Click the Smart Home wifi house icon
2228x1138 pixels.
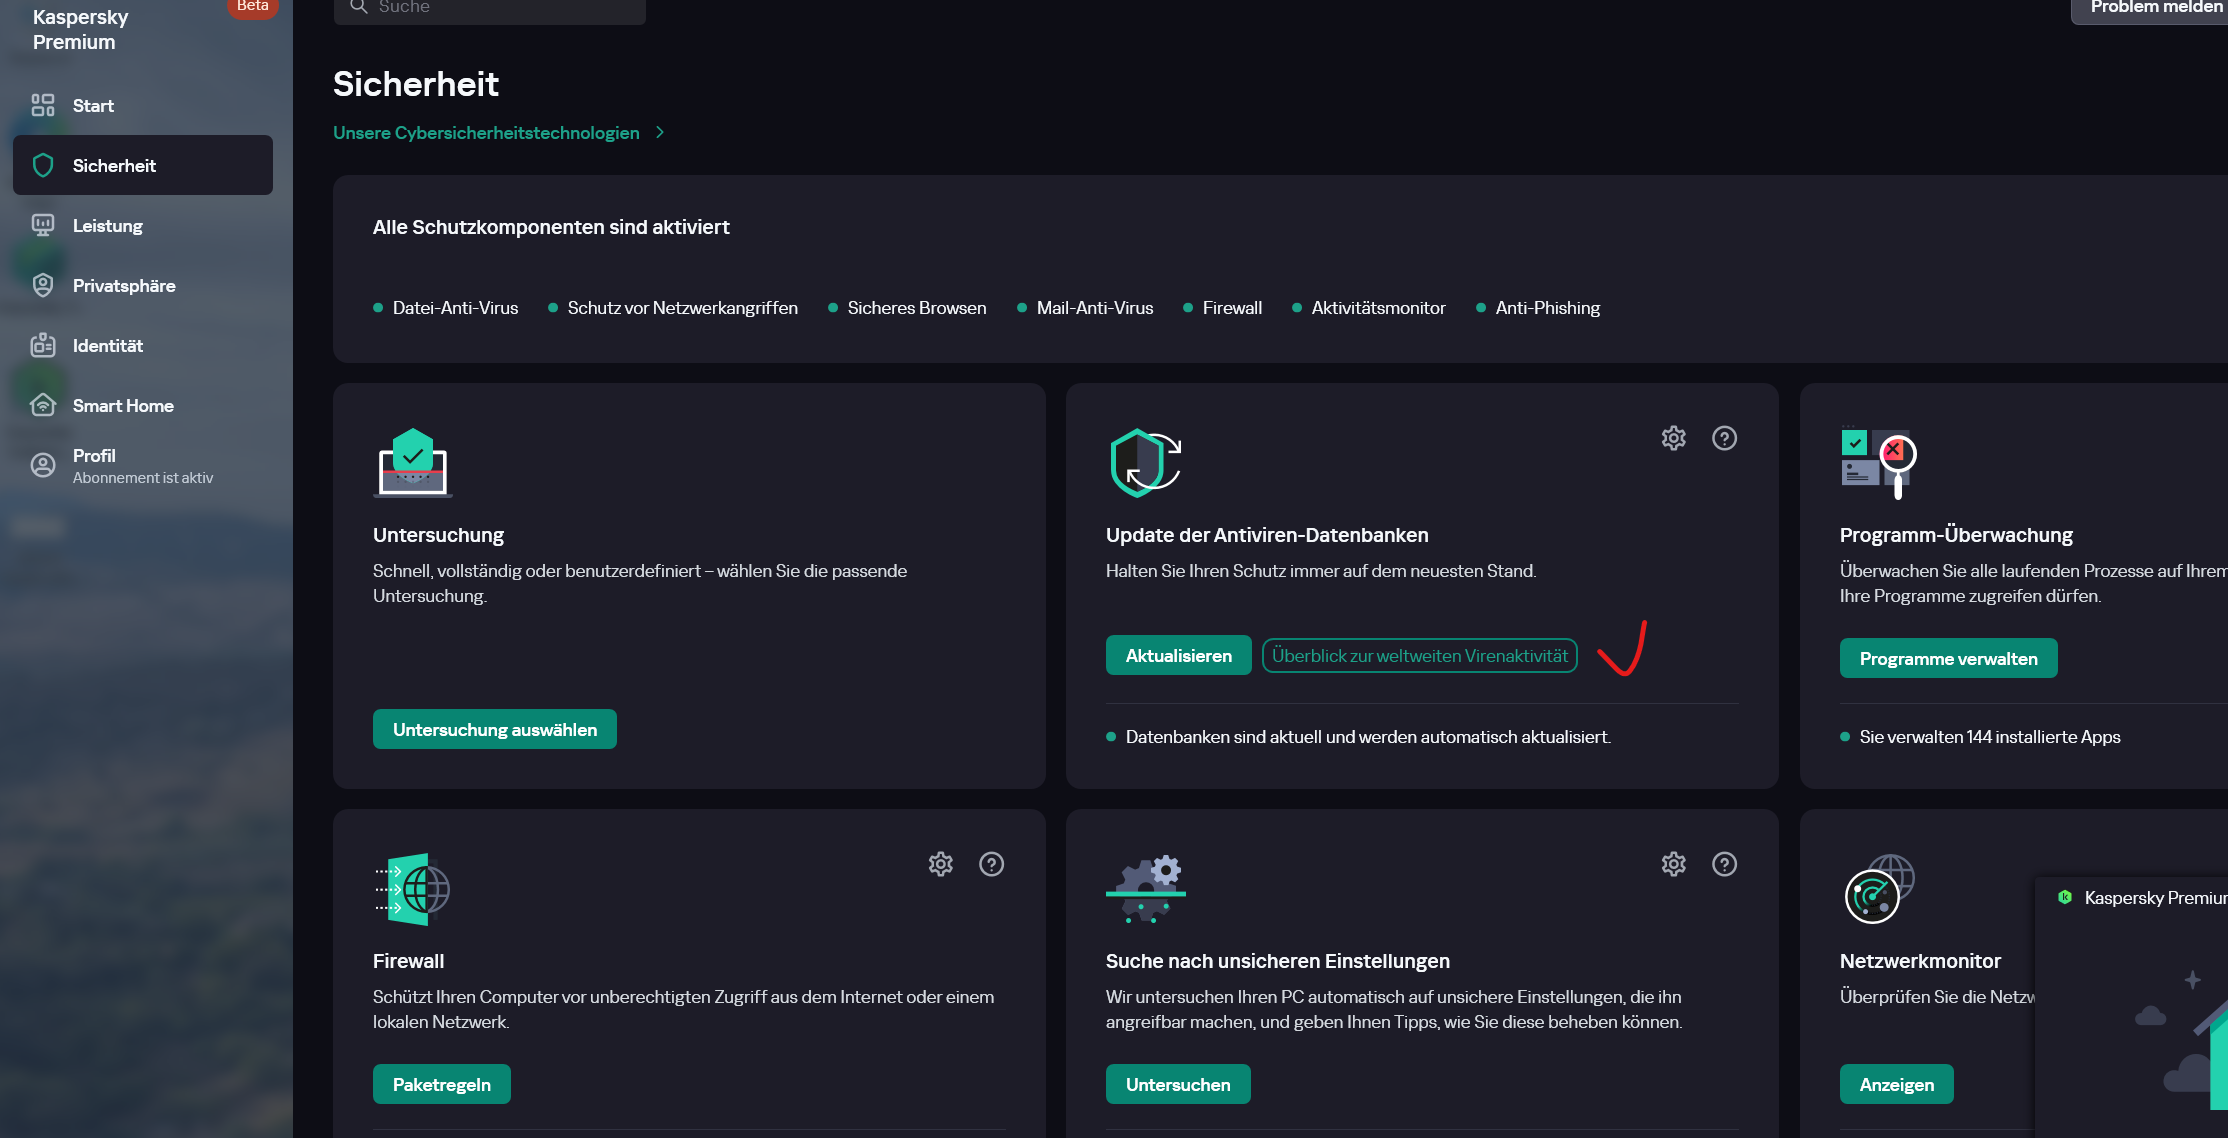tap(43, 405)
